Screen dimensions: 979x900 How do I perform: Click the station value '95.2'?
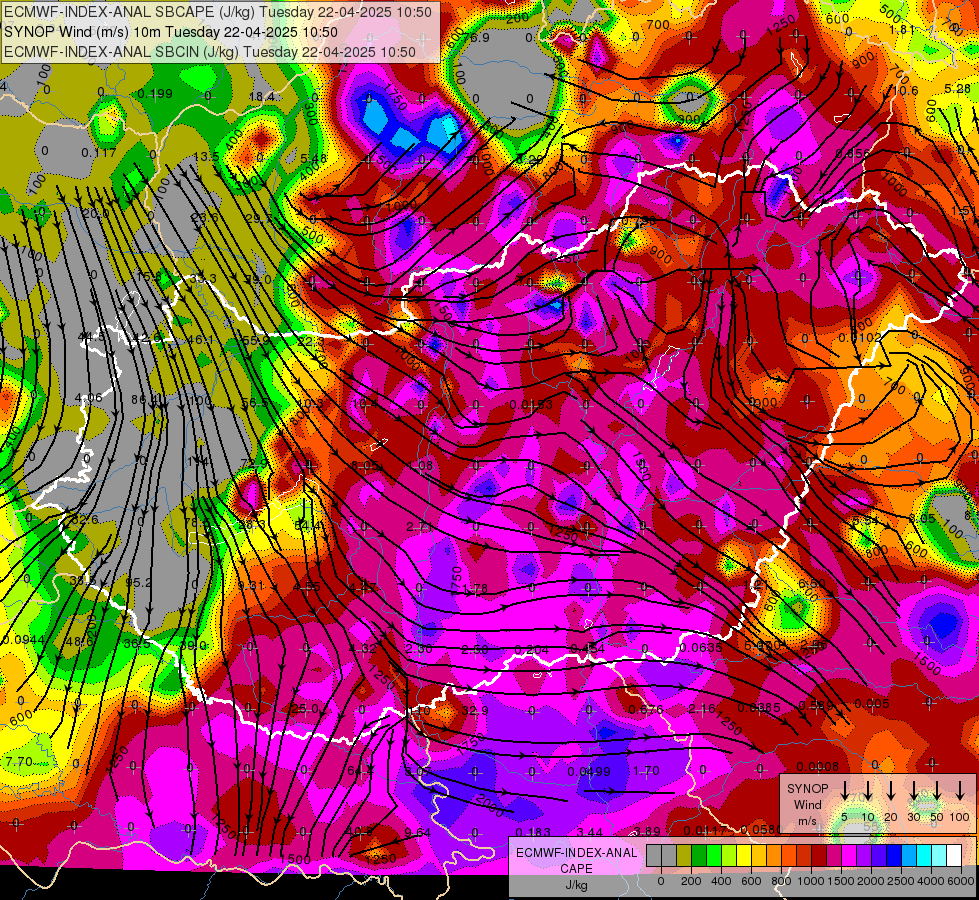click(x=138, y=583)
